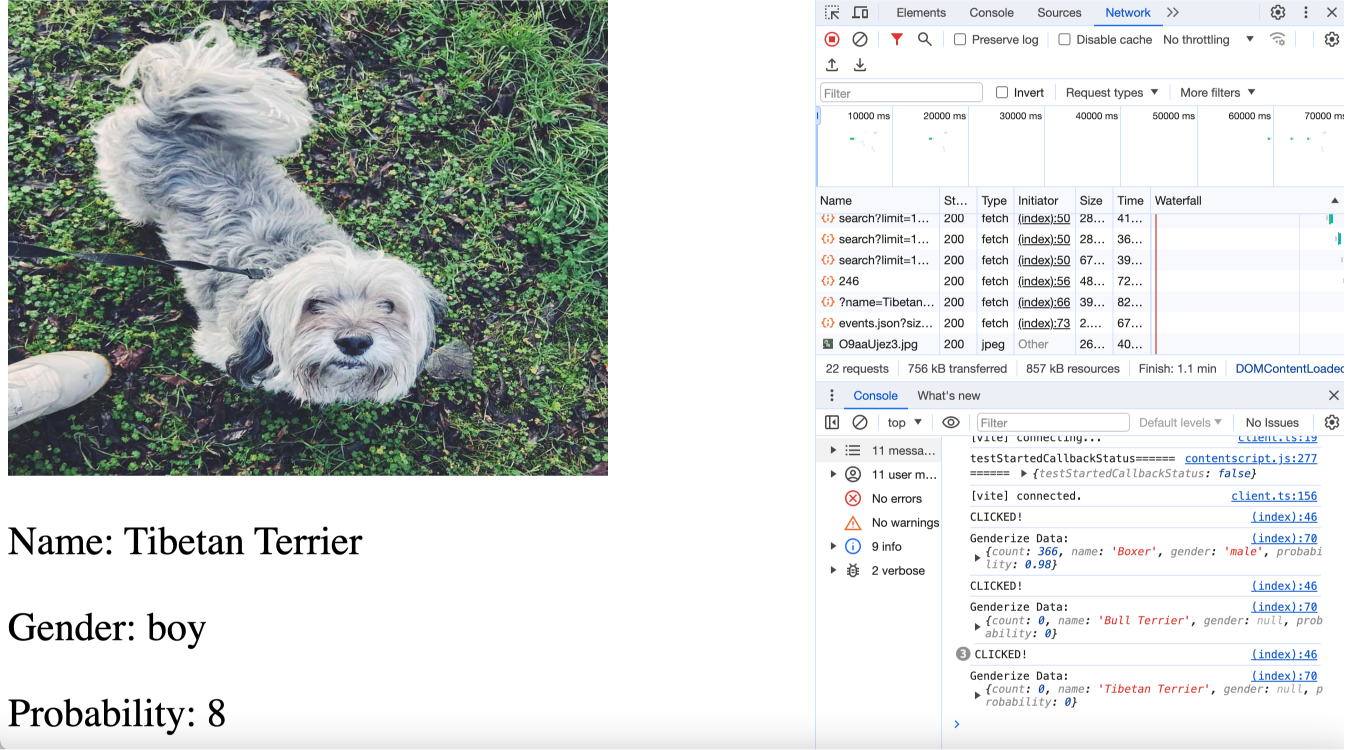Focus the console Filter input field
This screenshot has height=750, width=1345.
pos(1053,423)
